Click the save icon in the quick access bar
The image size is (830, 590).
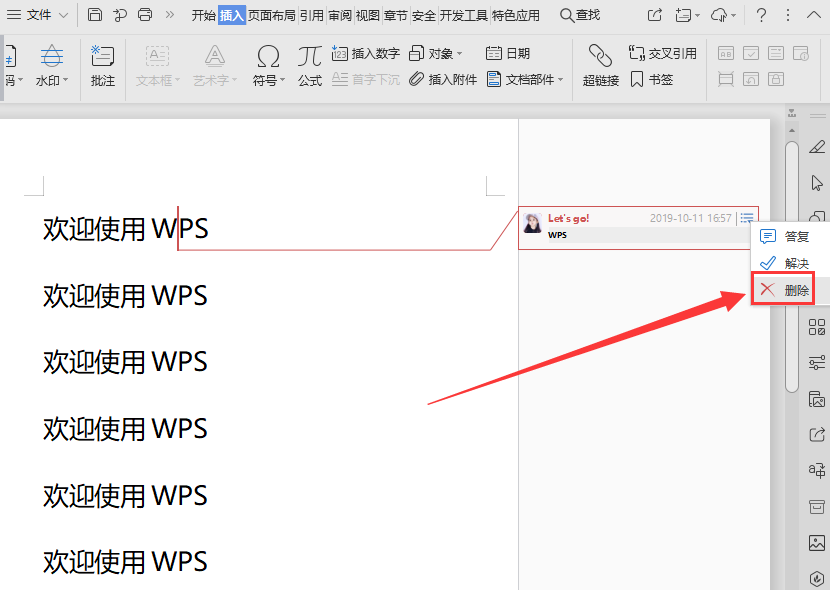(95, 15)
